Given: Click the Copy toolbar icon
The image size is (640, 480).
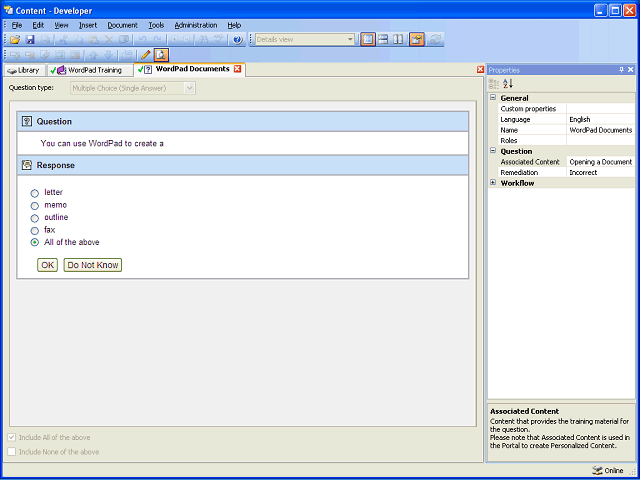Looking at the screenshot, I should tap(78, 40).
